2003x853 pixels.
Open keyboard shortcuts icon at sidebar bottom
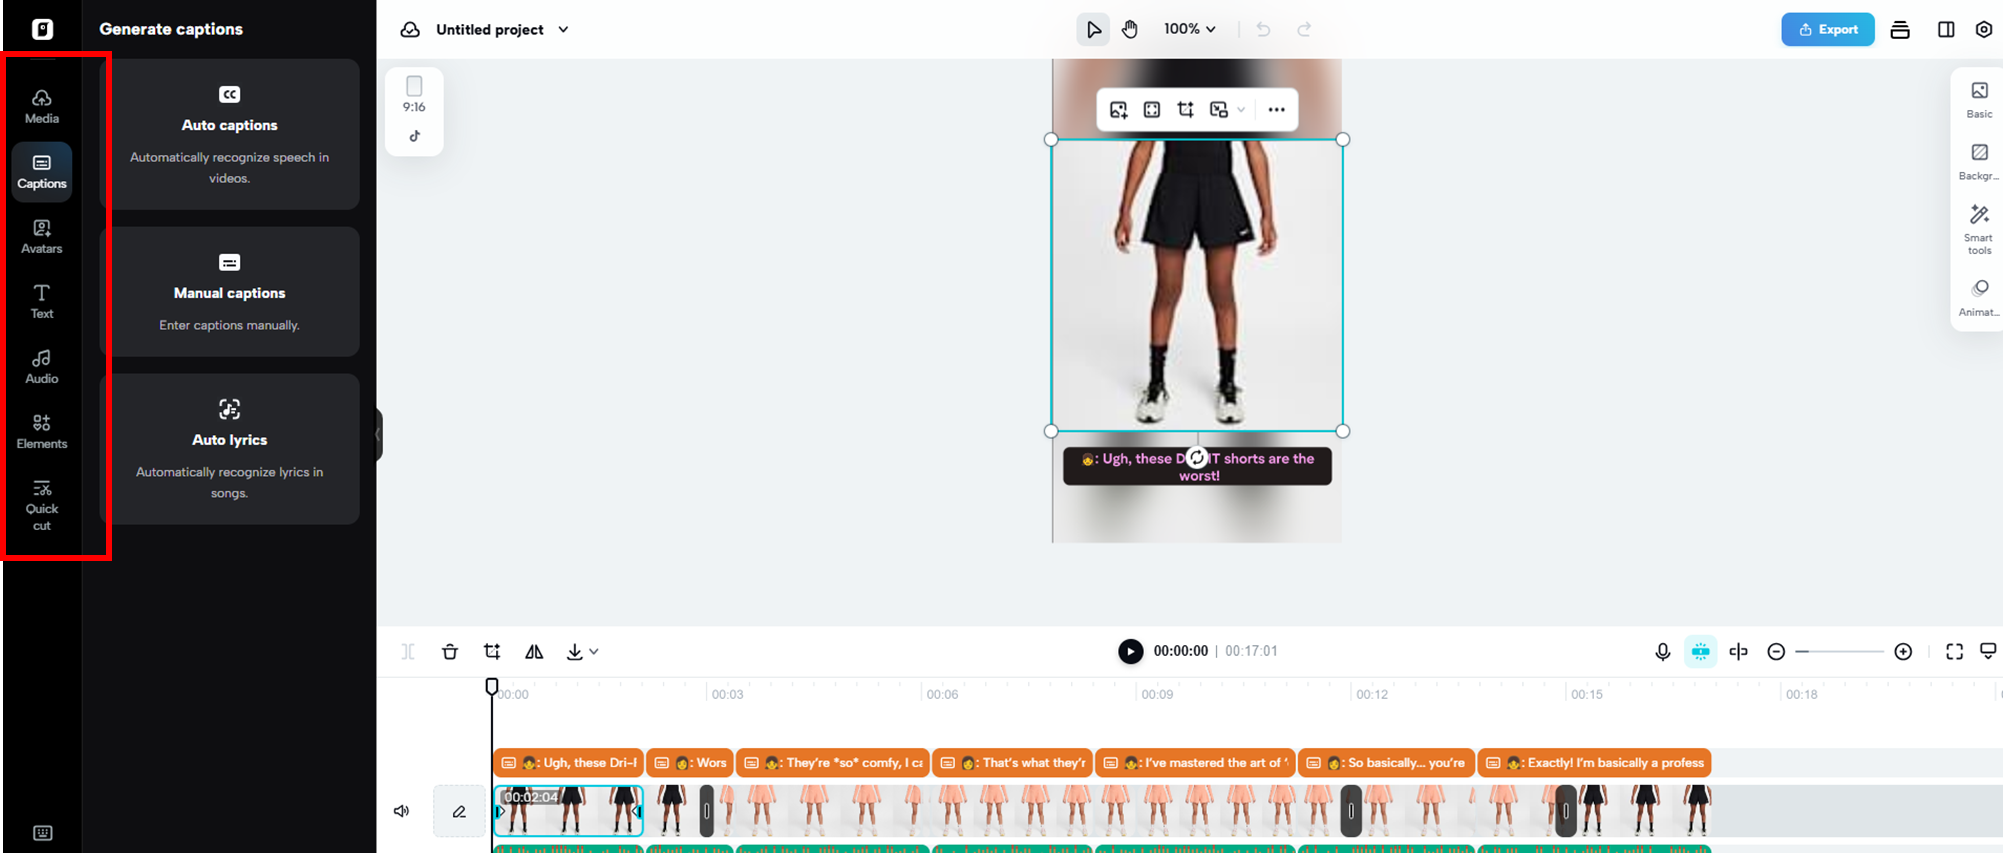pyautogui.click(x=42, y=833)
